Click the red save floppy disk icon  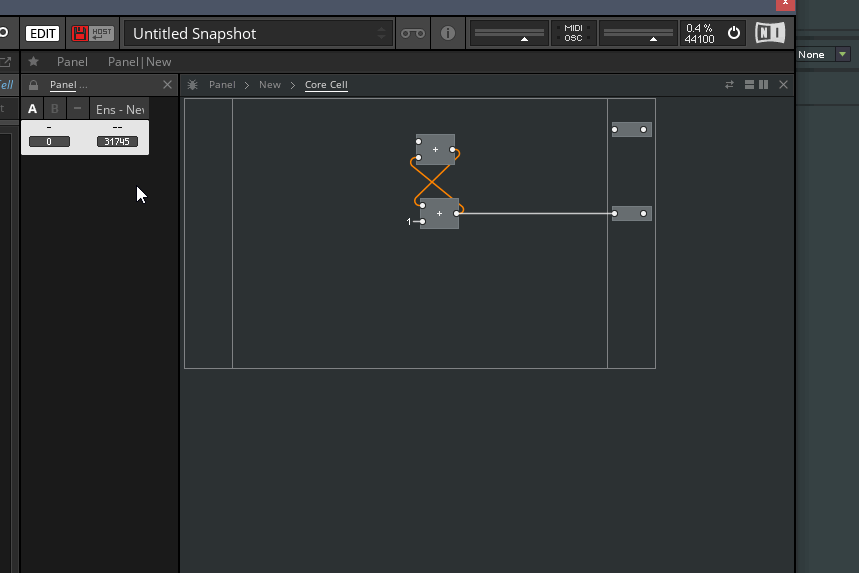(80, 33)
